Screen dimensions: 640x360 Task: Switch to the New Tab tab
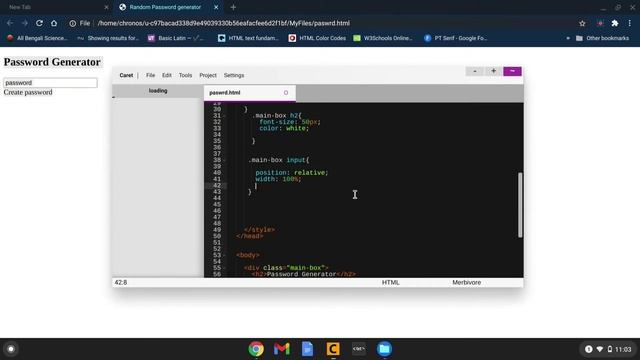(x=57, y=7)
